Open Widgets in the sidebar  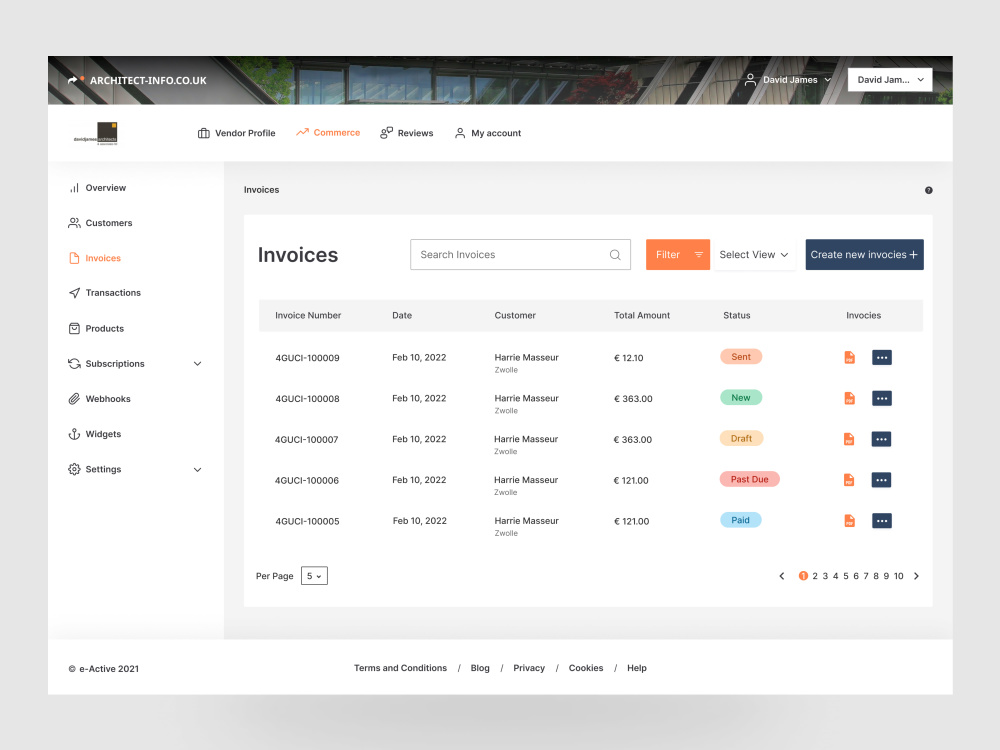(x=94, y=434)
